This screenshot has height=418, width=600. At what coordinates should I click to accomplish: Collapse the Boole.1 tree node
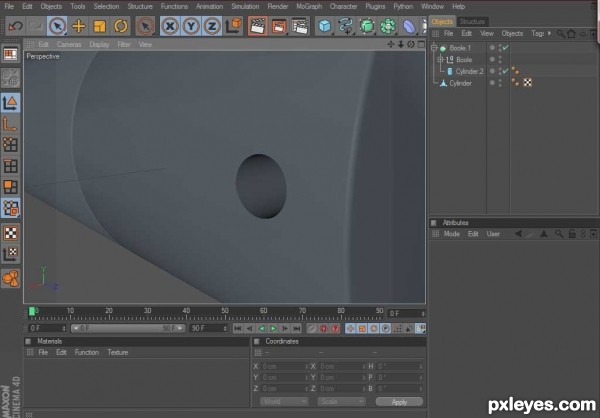(x=434, y=48)
